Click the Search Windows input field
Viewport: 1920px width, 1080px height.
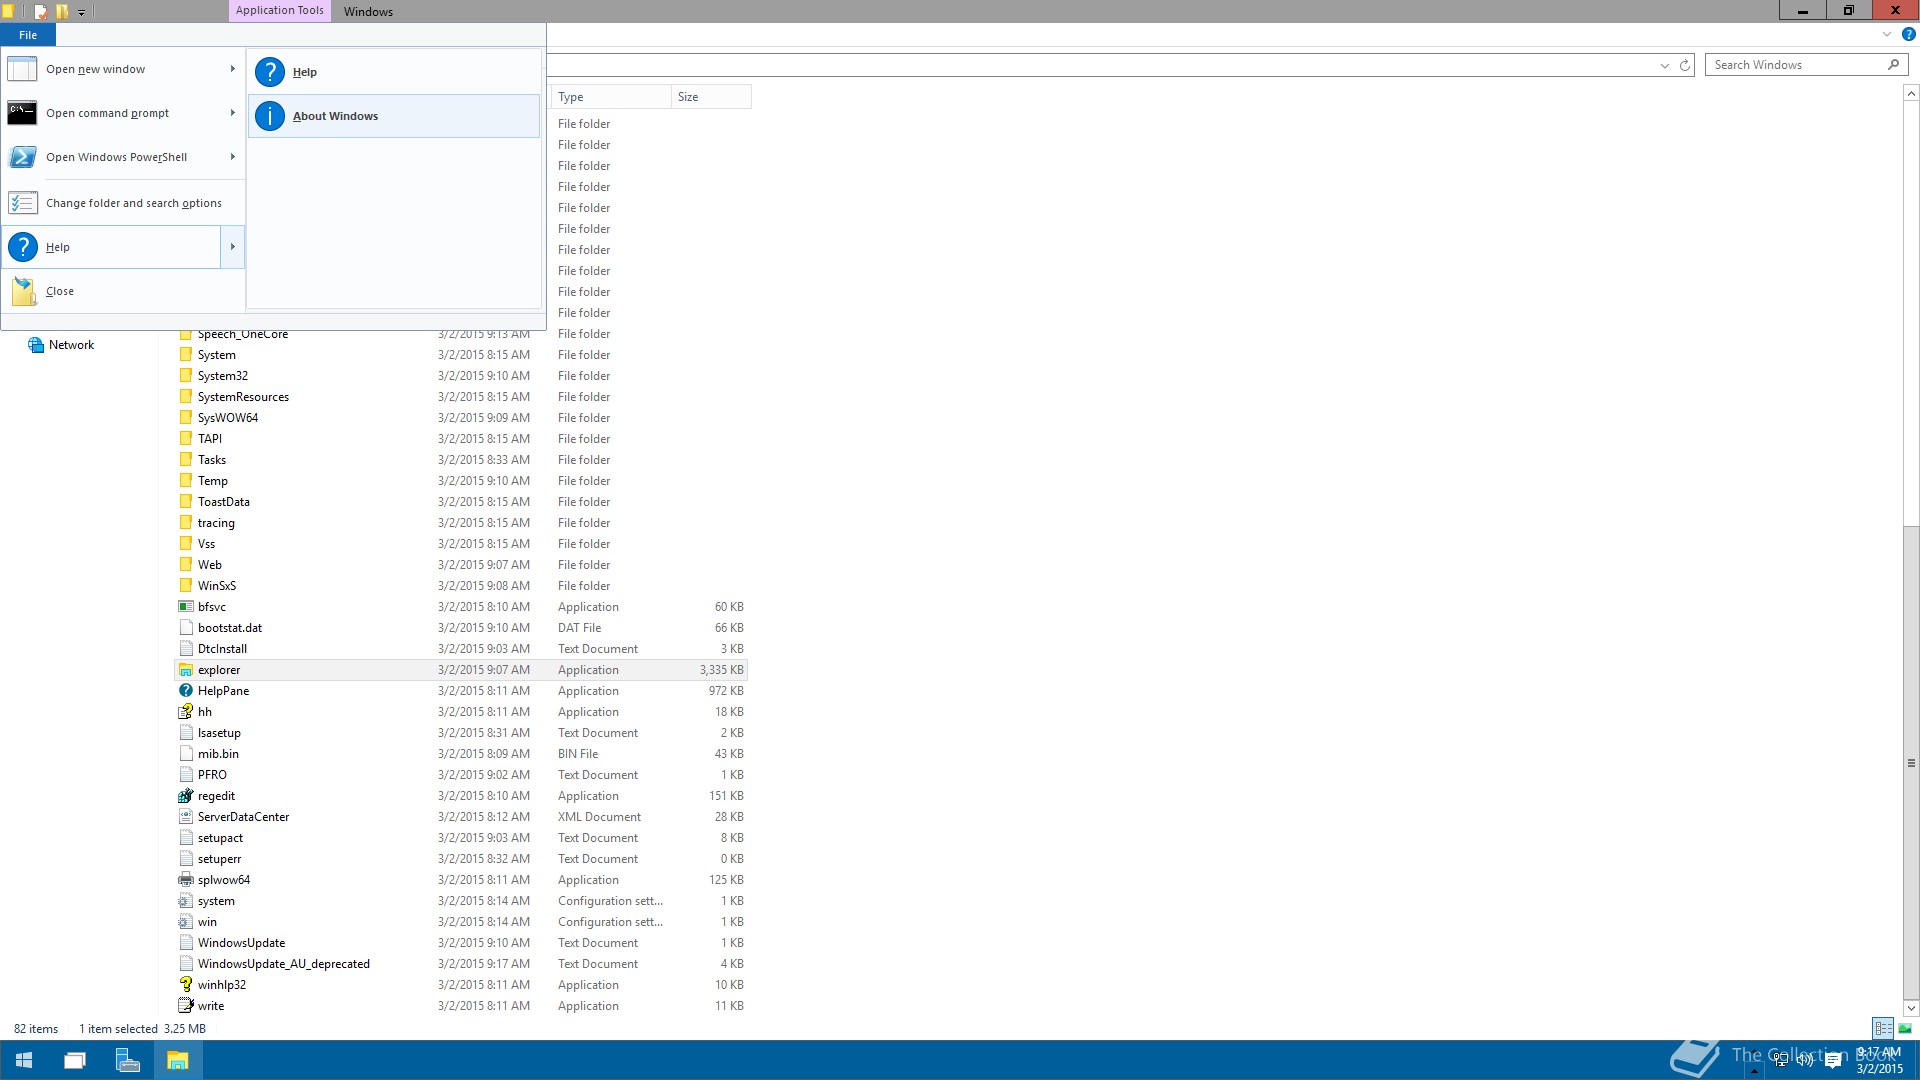pos(1795,65)
